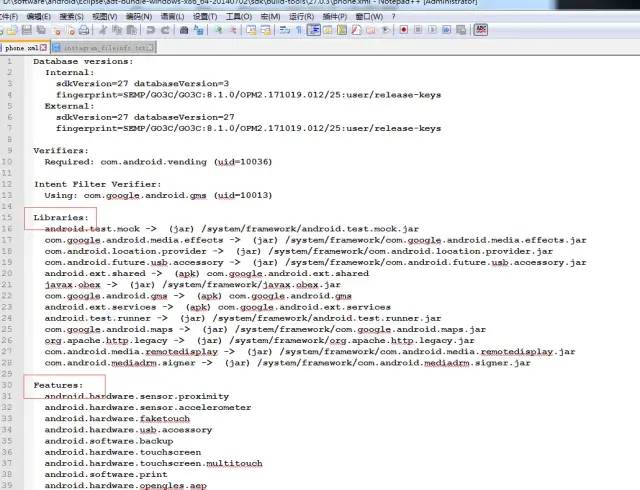
Task: Click the Copy toolbar icon
Action: (x=117, y=30)
